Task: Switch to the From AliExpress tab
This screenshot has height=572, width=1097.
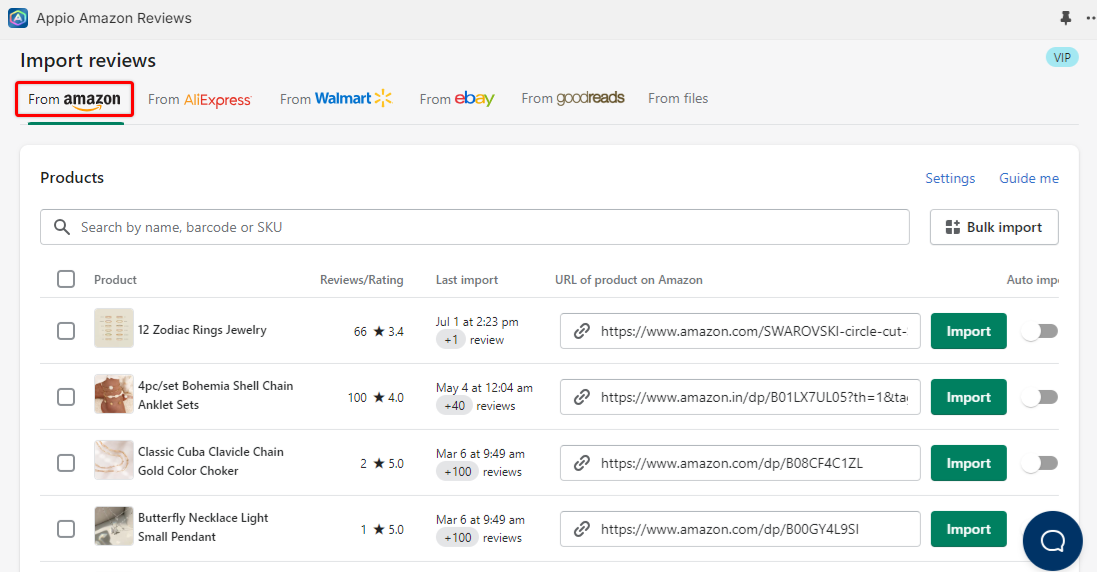Action: (199, 99)
